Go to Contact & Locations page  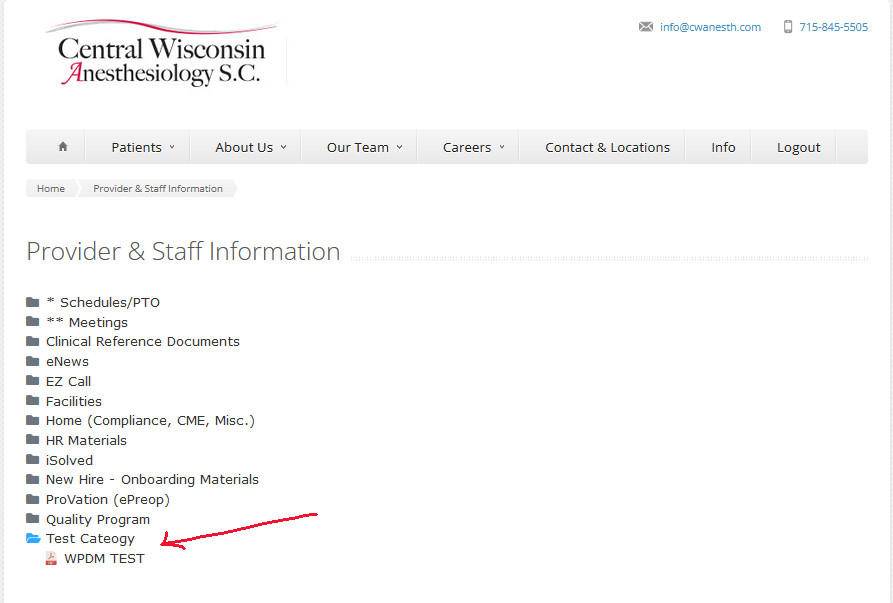[x=608, y=147]
